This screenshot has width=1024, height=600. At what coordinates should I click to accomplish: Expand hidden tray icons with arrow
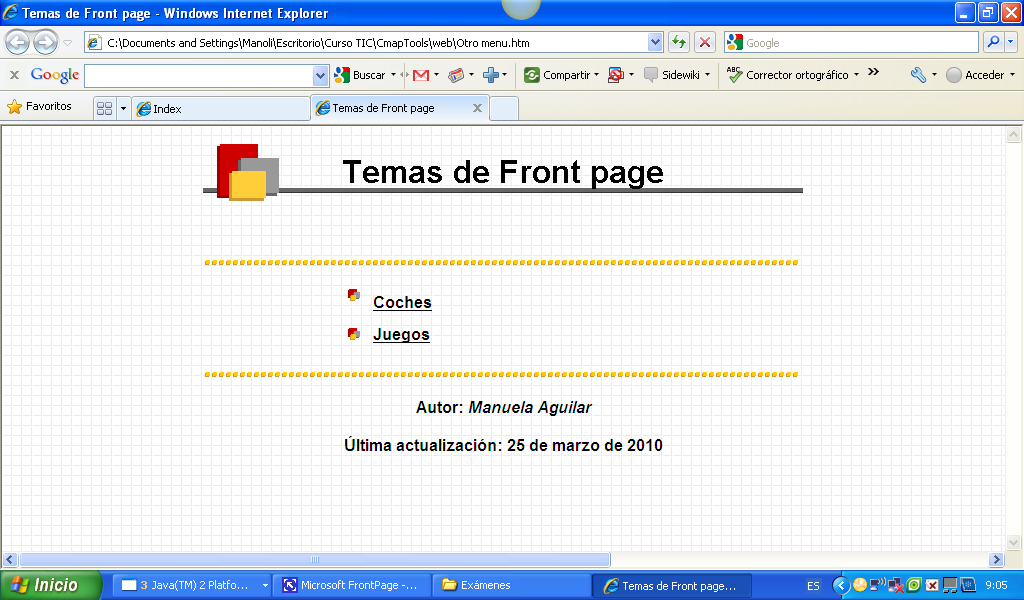841,585
